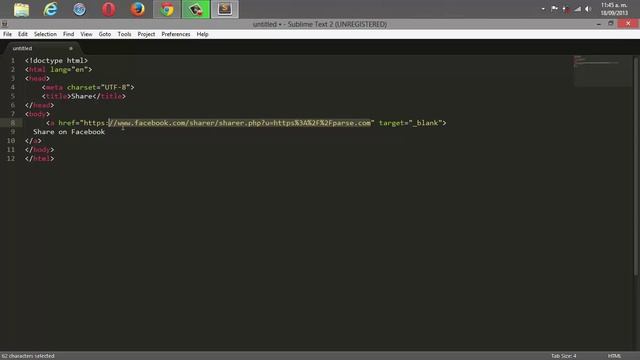Open network signal icon in system tray
Screen dimensions: 640x360
(578, 9)
